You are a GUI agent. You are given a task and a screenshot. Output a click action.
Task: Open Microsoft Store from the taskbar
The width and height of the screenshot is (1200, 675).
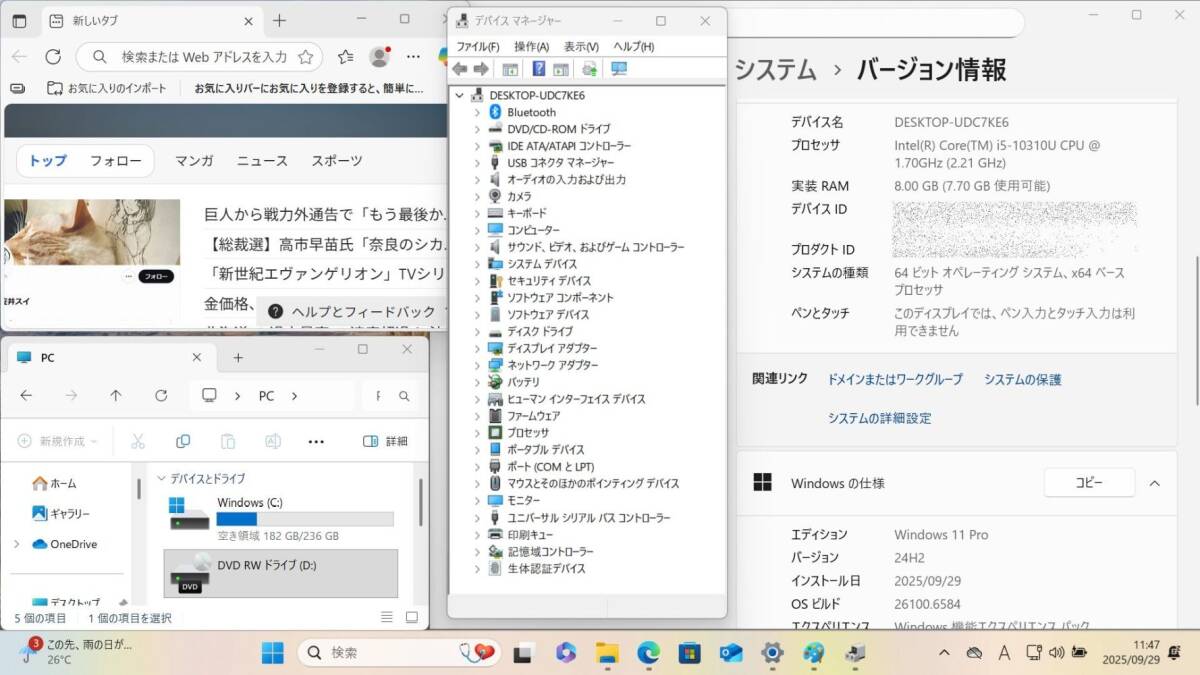coord(689,653)
